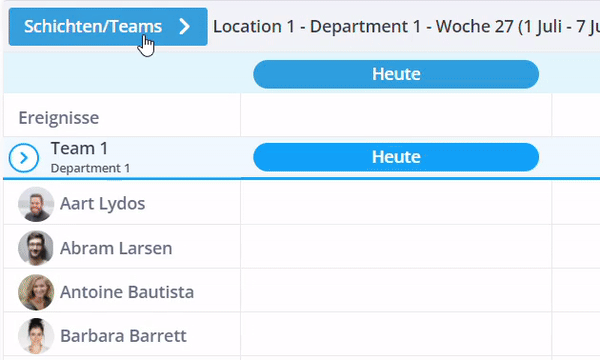Click the Department 1 subtitle under Team 1
This screenshot has height=360, width=600.
[90, 168]
